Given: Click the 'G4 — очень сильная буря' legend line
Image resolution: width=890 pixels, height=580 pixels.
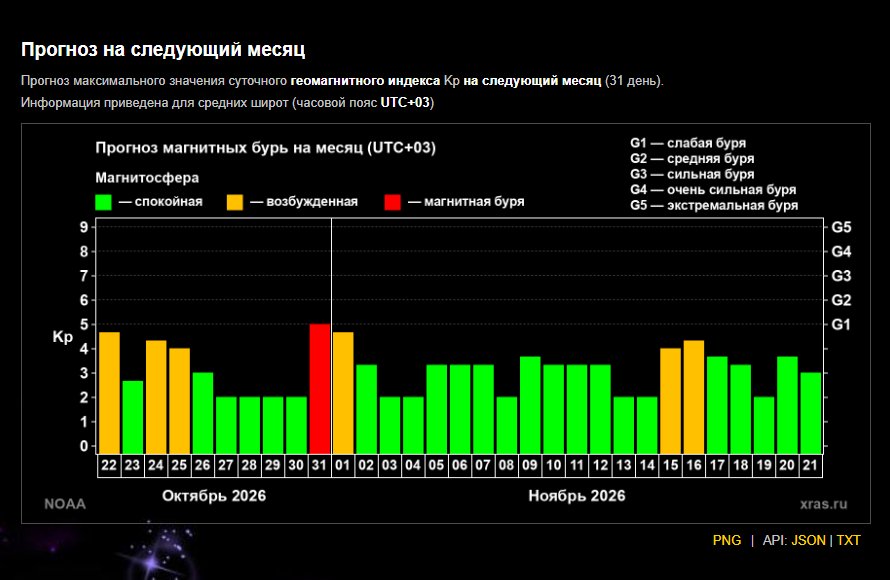Looking at the screenshot, I should coord(713,190).
